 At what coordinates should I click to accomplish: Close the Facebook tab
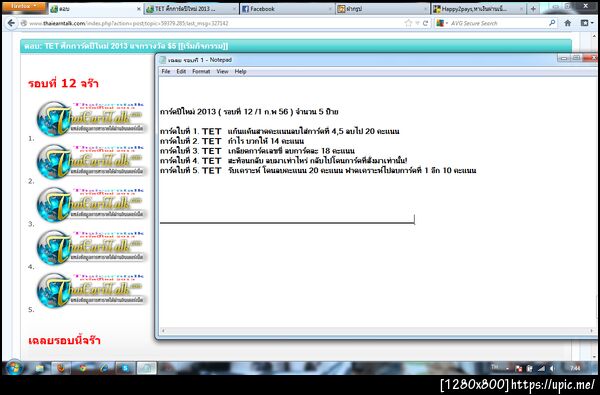pos(330,8)
